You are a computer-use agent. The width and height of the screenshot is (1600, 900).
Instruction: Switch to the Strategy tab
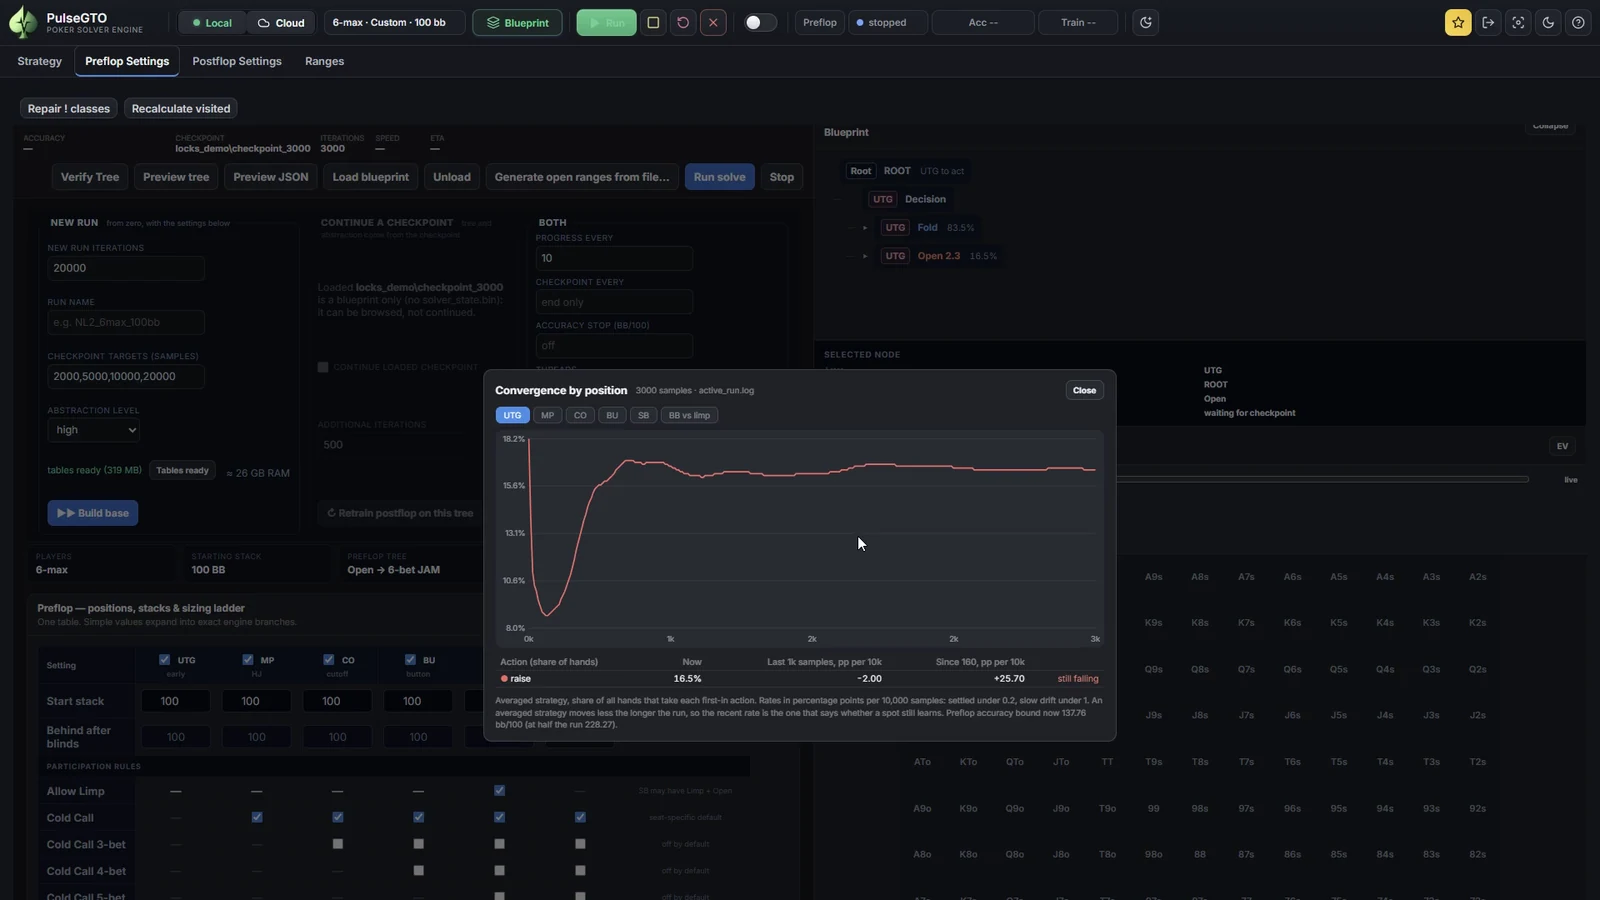tap(40, 61)
